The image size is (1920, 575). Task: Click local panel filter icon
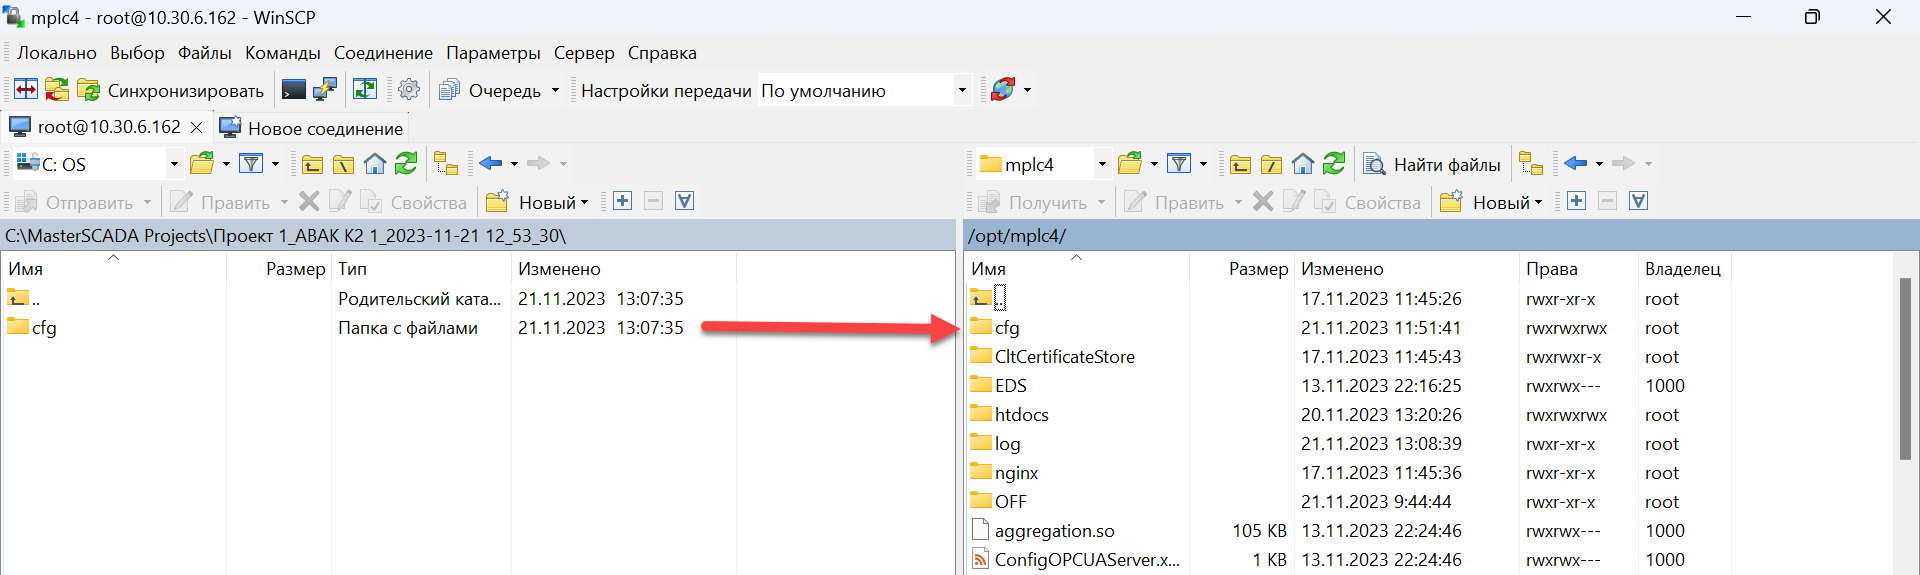pyautogui.click(x=251, y=163)
